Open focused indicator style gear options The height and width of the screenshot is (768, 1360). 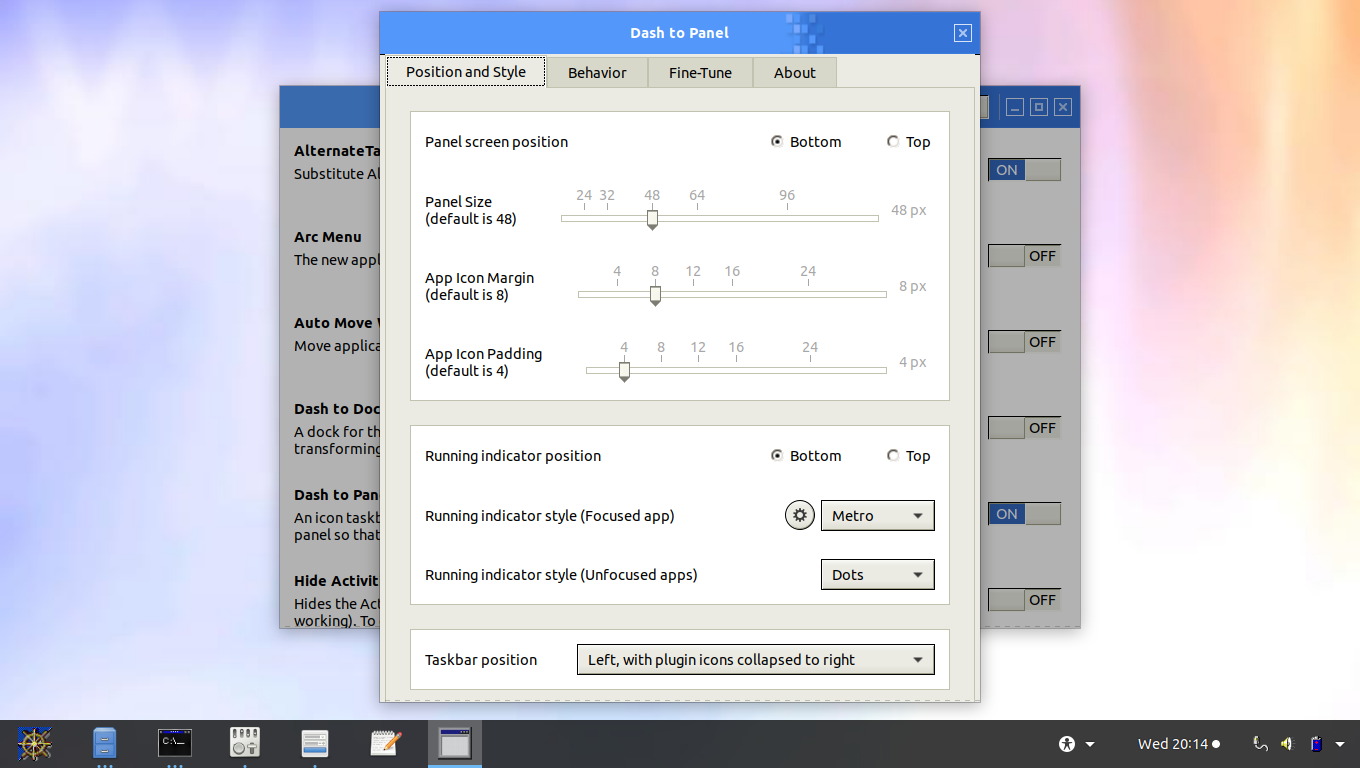[799, 516]
